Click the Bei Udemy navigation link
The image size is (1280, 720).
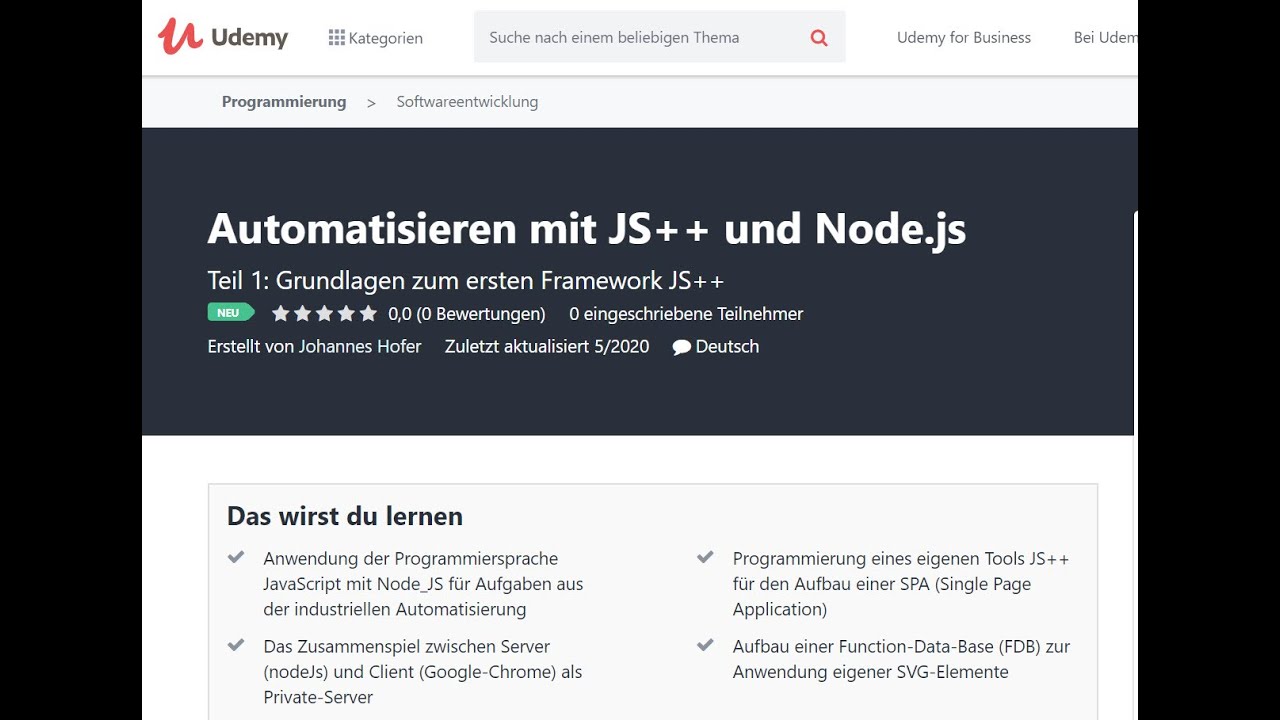pos(1104,38)
